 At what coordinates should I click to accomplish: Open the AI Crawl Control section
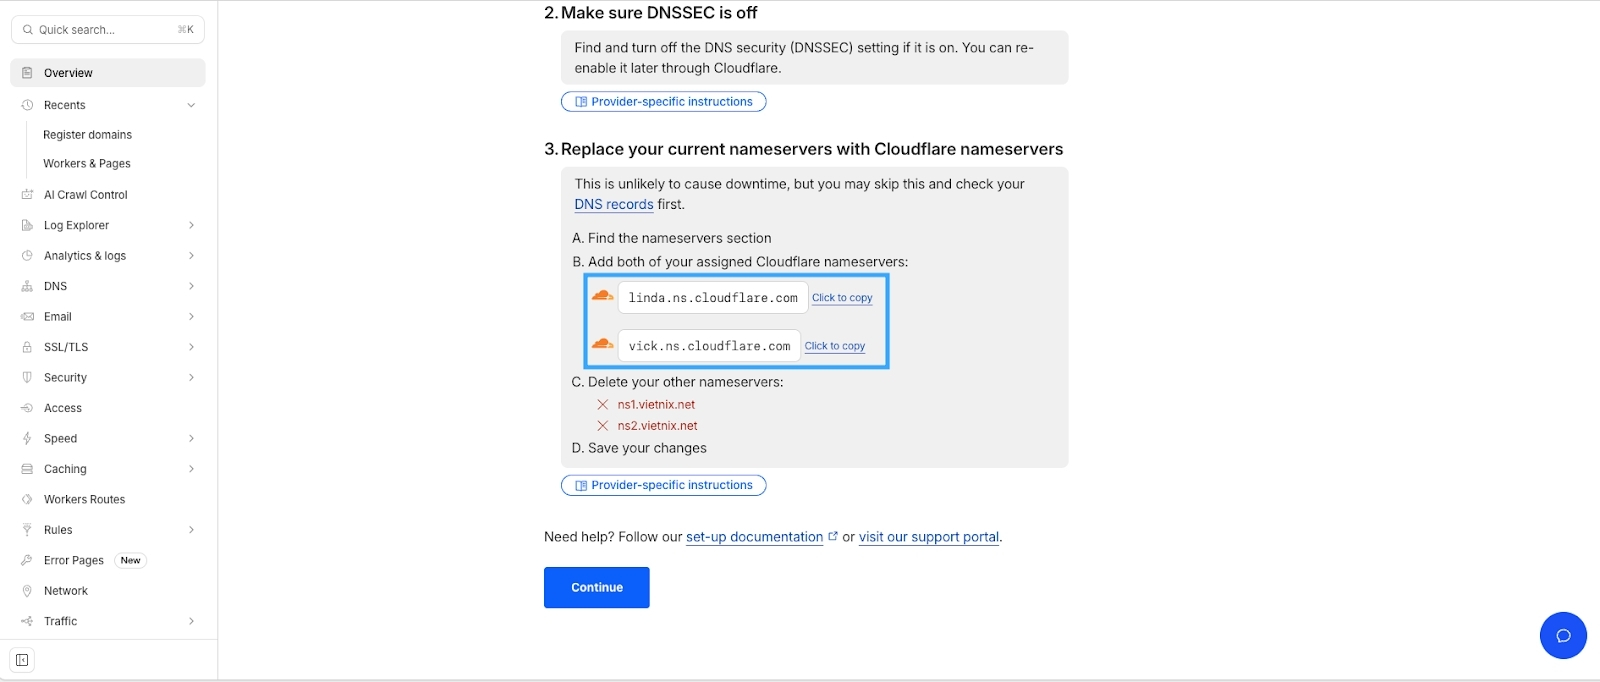84,194
